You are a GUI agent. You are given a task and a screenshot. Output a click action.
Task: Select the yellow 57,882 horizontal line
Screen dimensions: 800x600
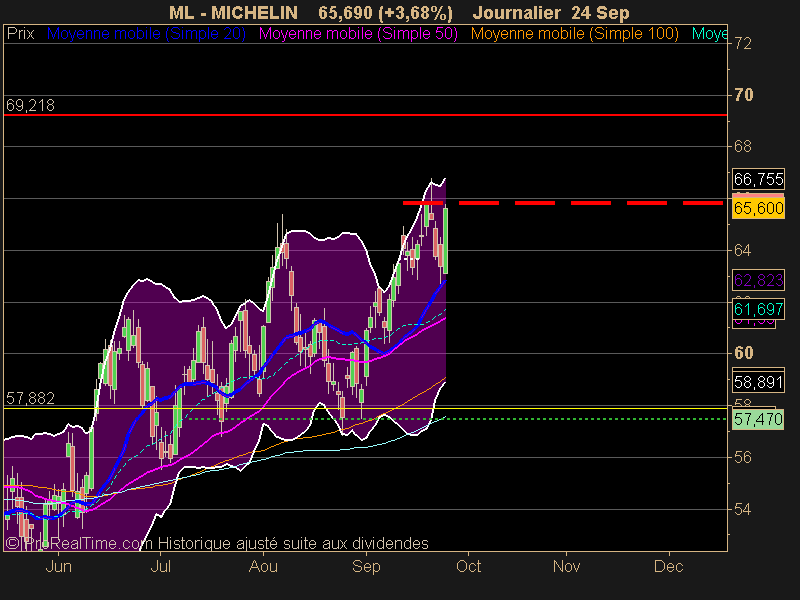365,409
